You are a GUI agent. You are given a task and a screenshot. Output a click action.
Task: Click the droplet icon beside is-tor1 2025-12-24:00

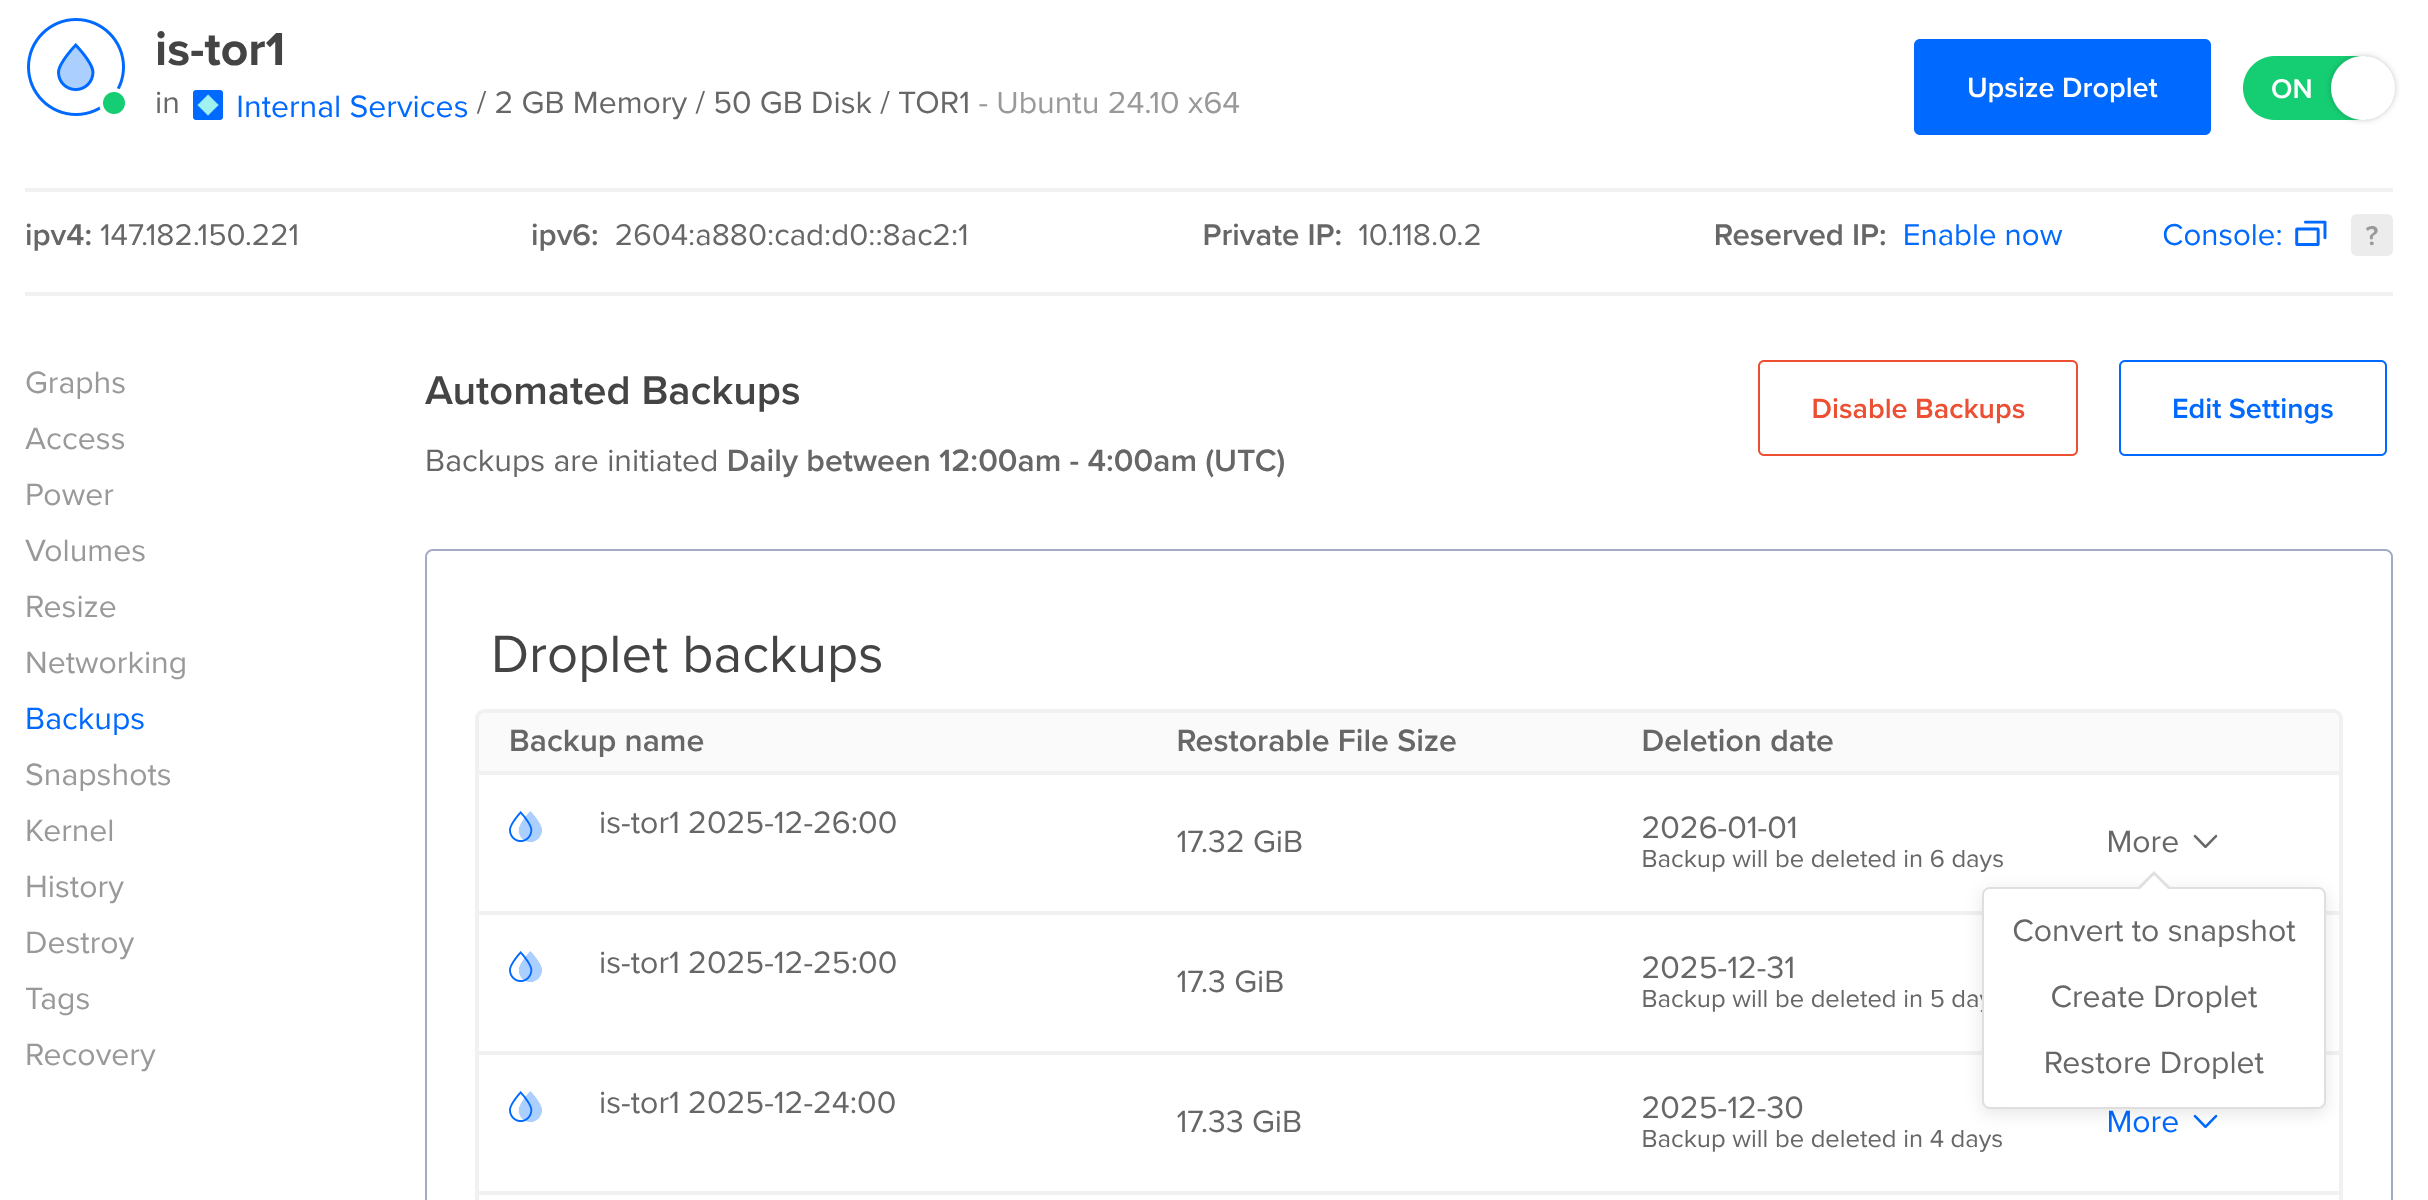point(525,1108)
